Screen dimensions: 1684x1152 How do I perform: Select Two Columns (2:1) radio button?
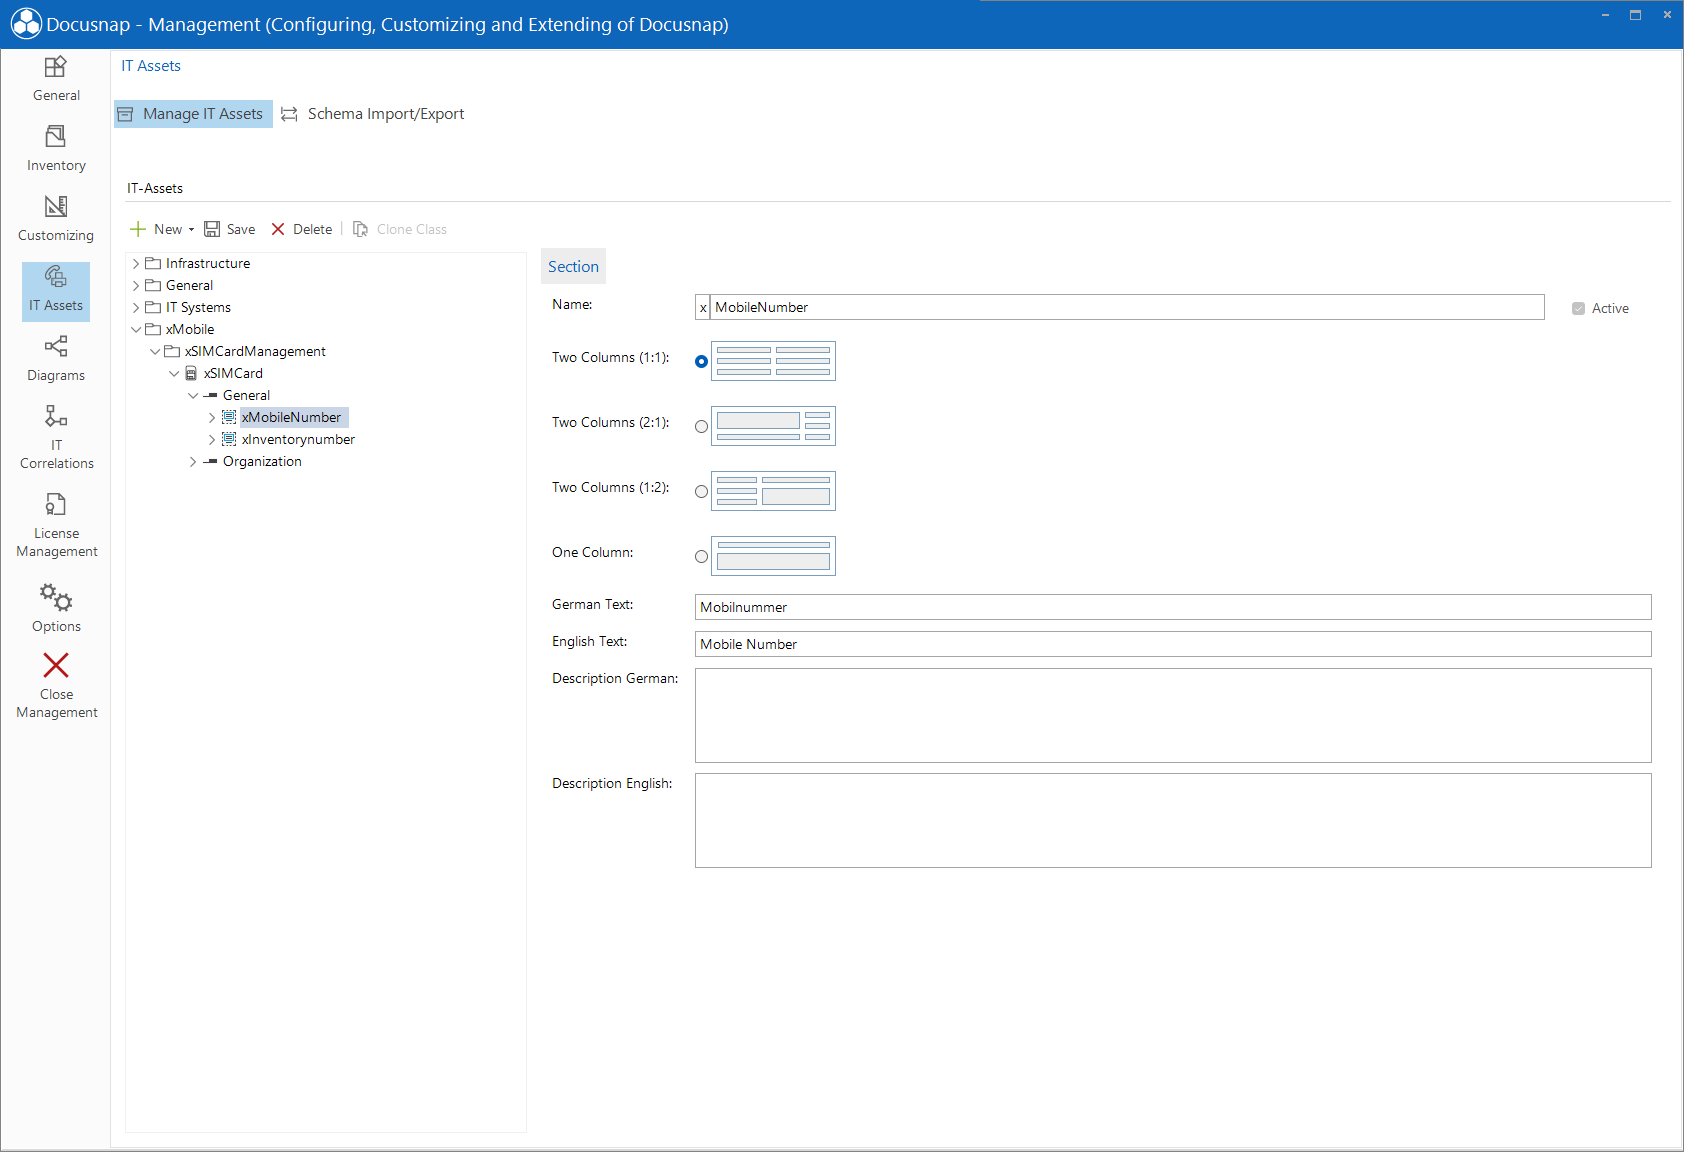coord(701,427)
